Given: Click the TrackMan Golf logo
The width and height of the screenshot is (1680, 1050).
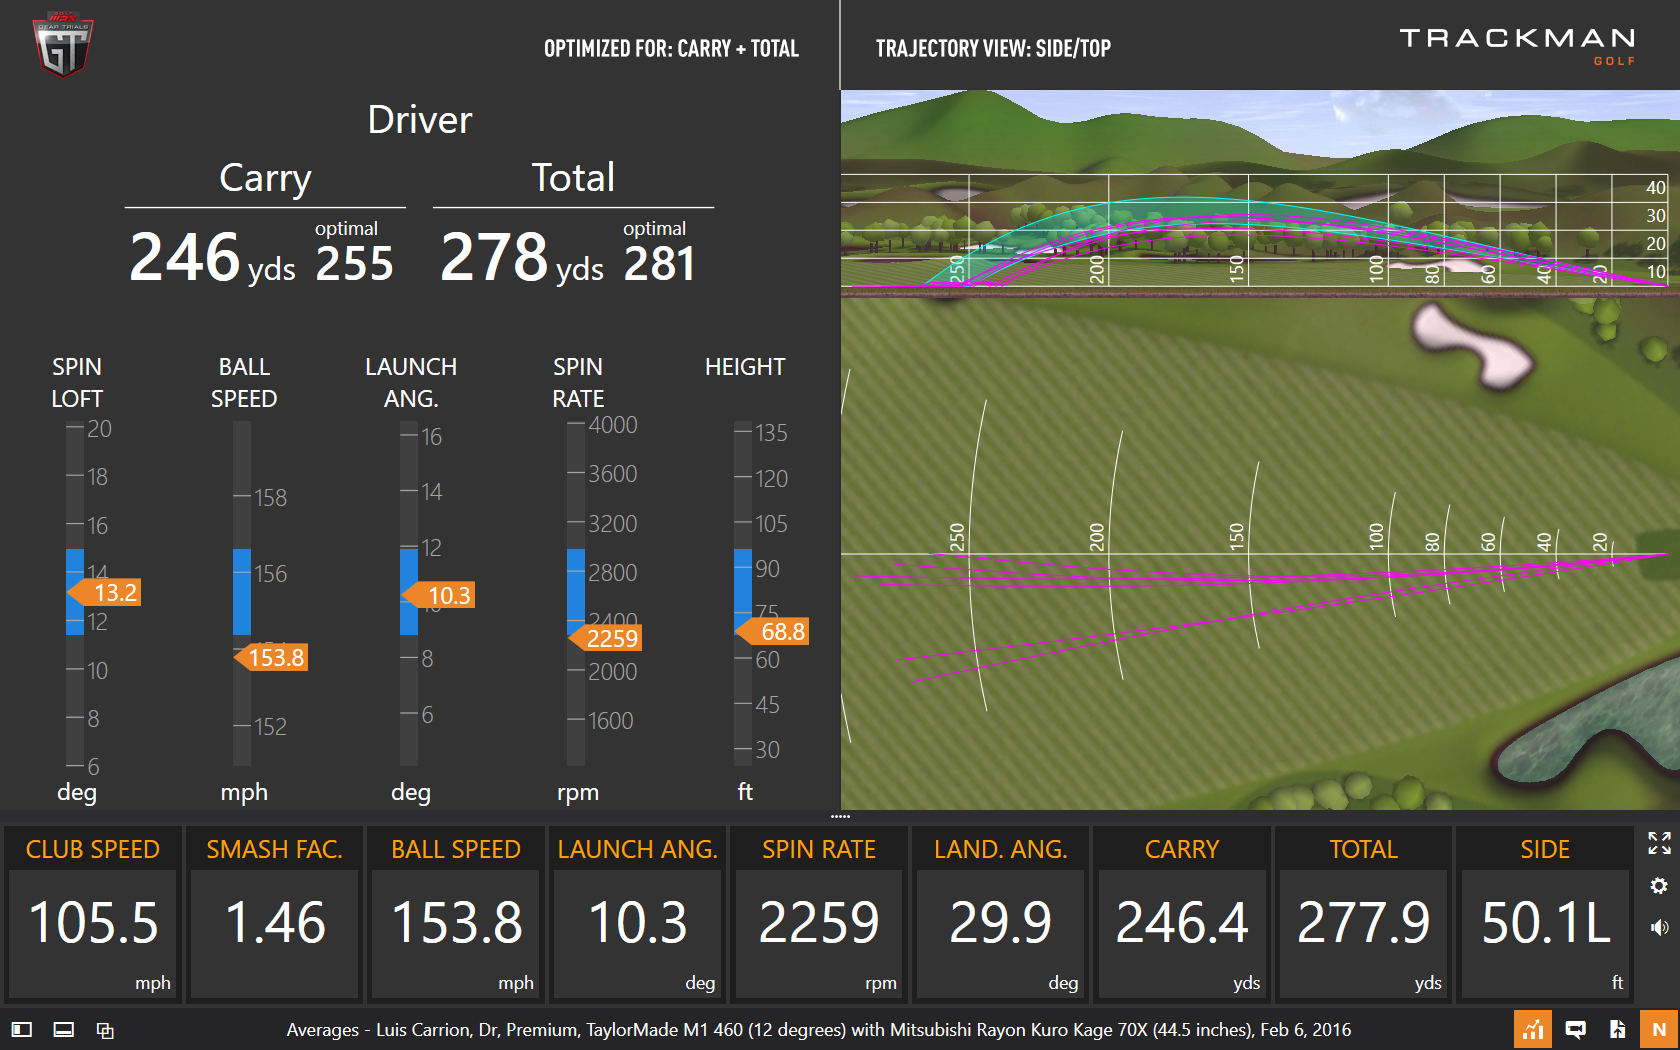Looking at the screenshot, I should coord(1517,45).
